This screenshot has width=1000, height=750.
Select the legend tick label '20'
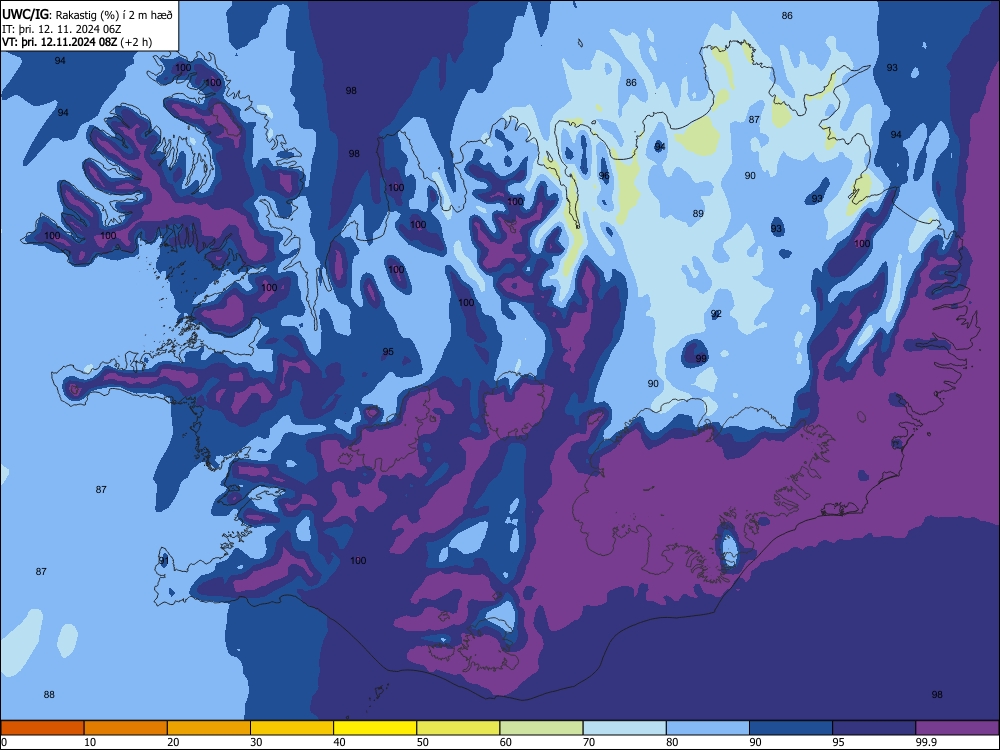coord(173,742)
